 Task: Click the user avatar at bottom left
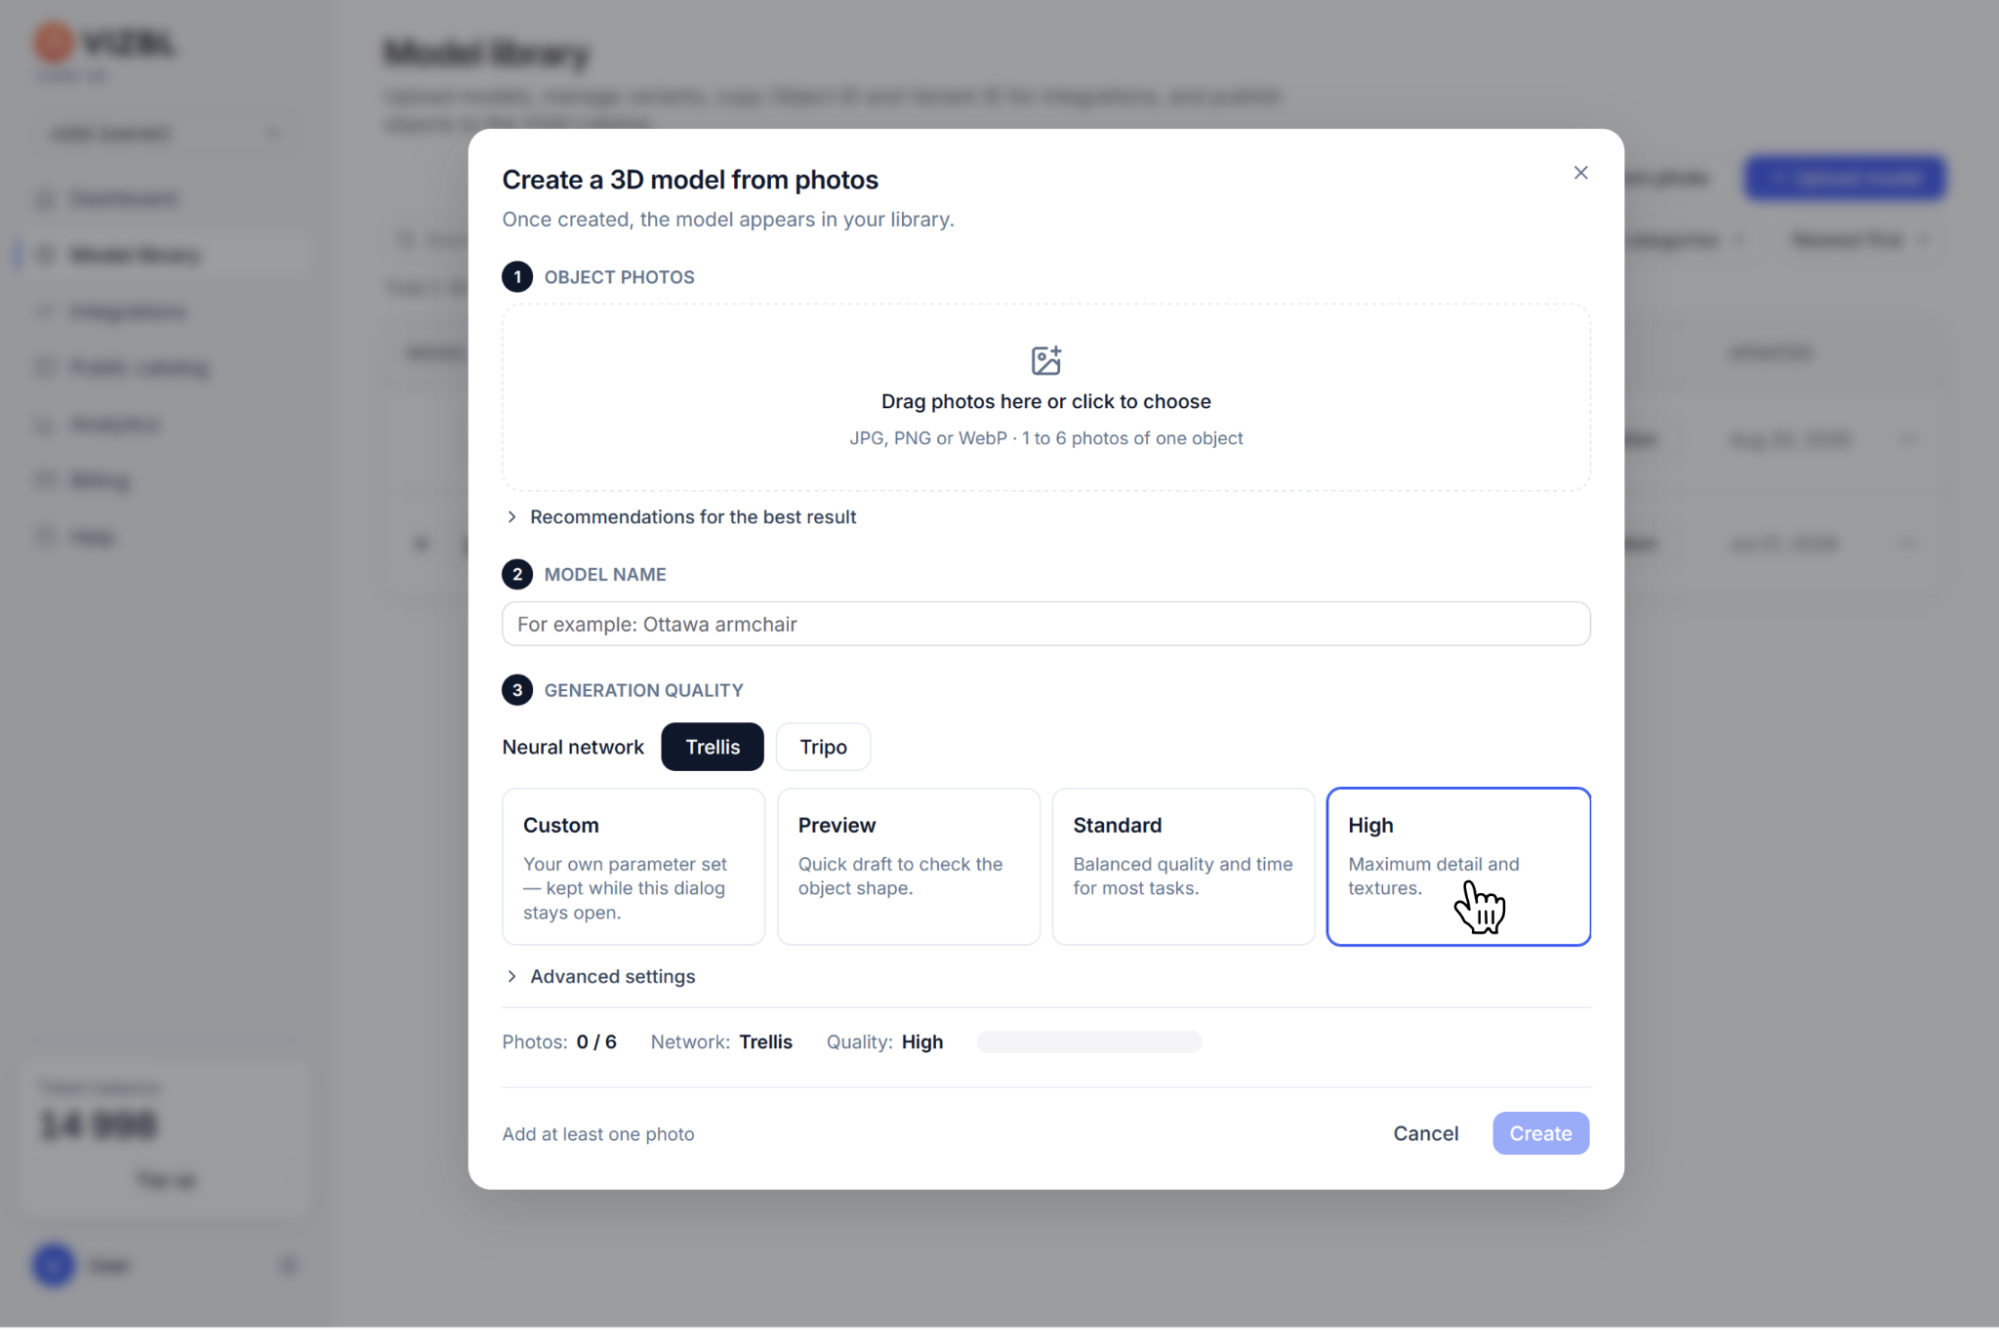pyautogui.click(x=54, y=1265)
